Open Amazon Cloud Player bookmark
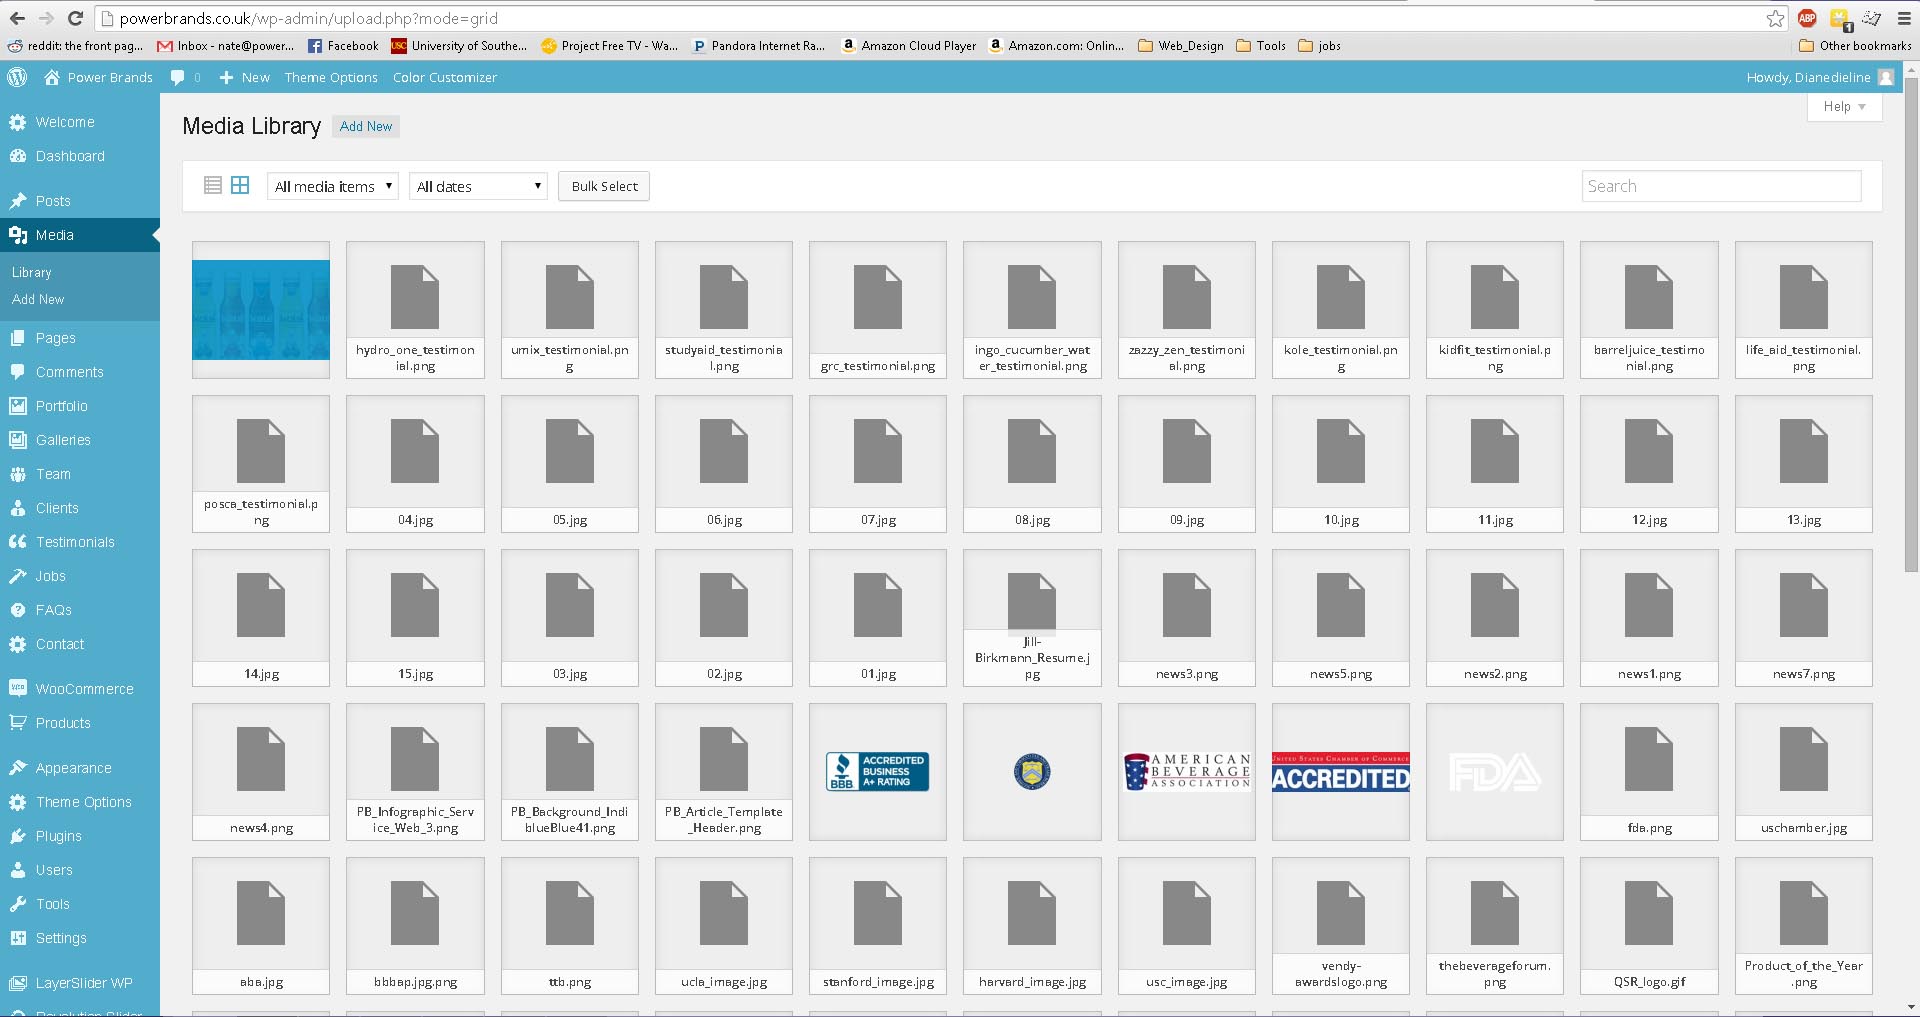The image size is (1920, 1017). click(909, 45)
